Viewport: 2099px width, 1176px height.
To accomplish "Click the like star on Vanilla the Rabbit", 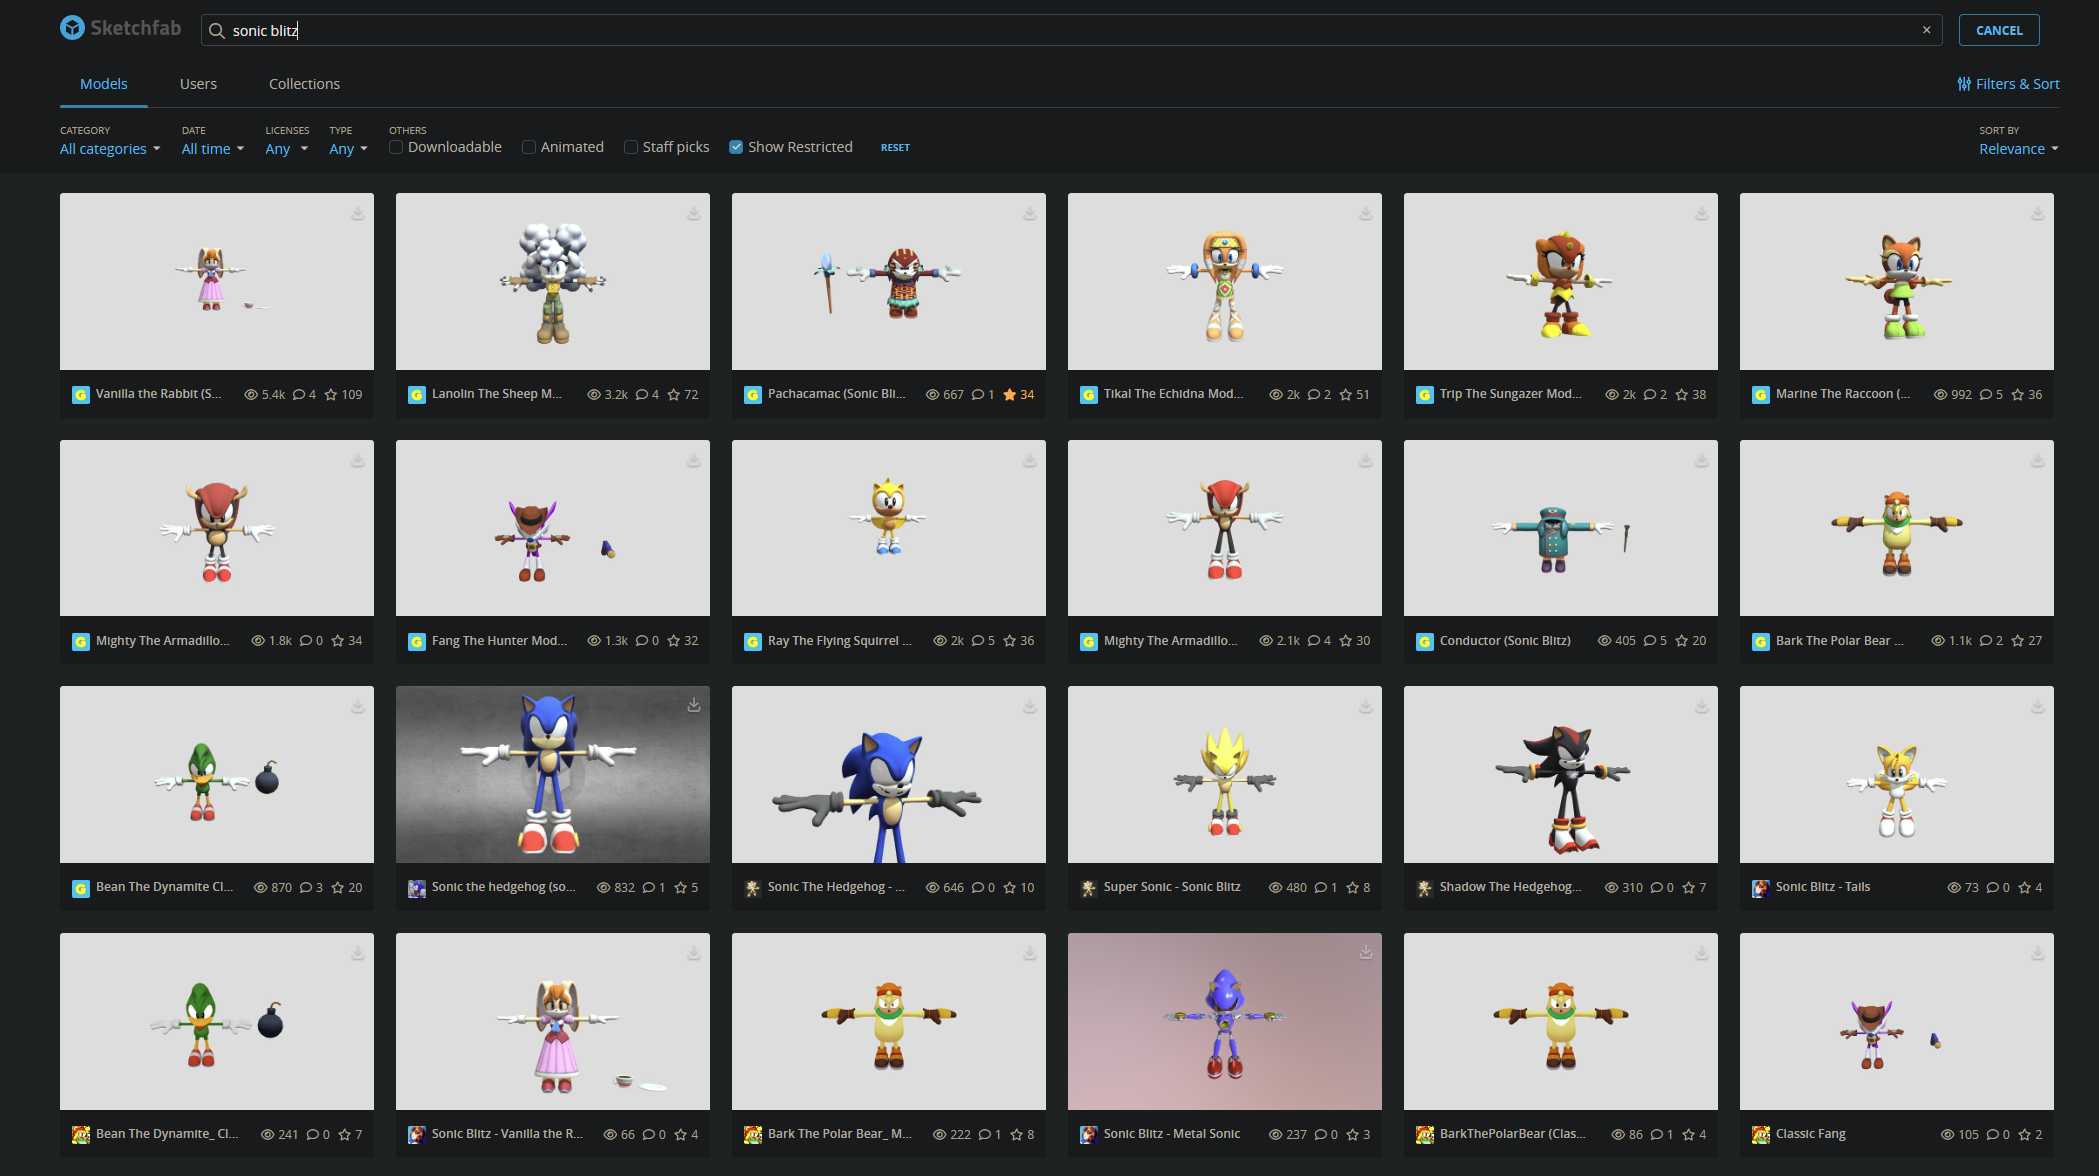I will [x=331, y=395].
